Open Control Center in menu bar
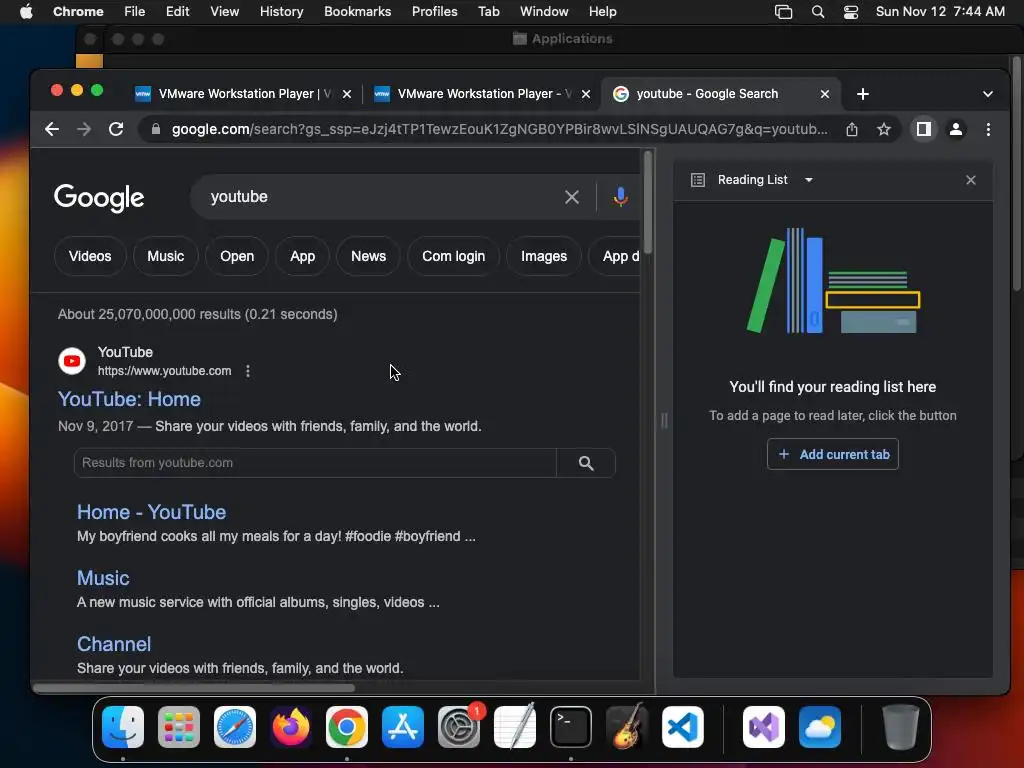Viewport: 1024px width, 768px height. (x=851, y=12)
